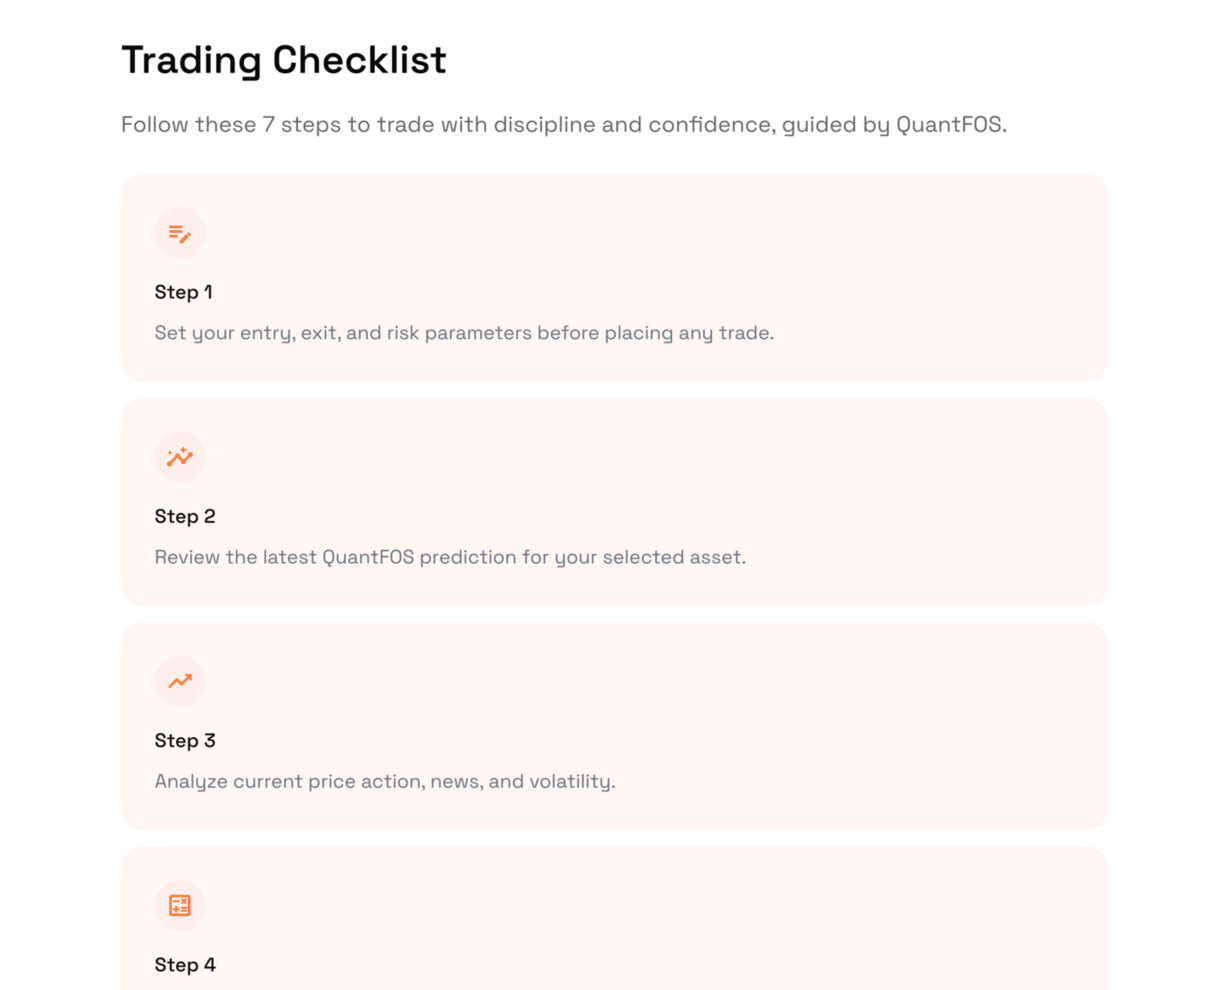Select the Step 1 title label

pyautogui.click(x=184, y=292)
